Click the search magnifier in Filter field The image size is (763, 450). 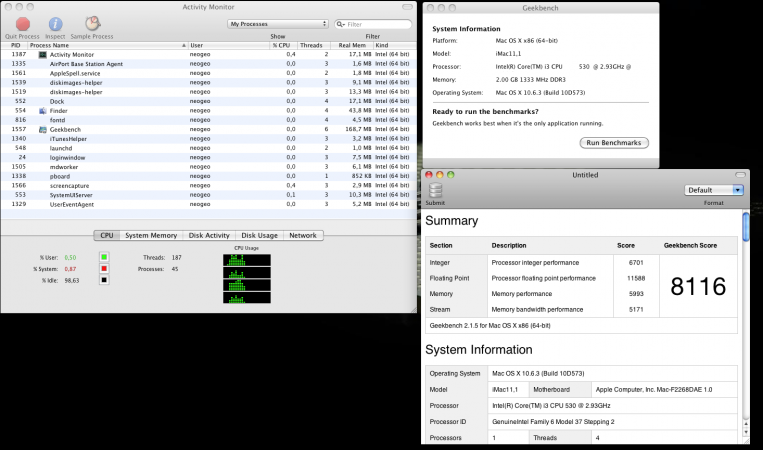click(x=341, y=24)
